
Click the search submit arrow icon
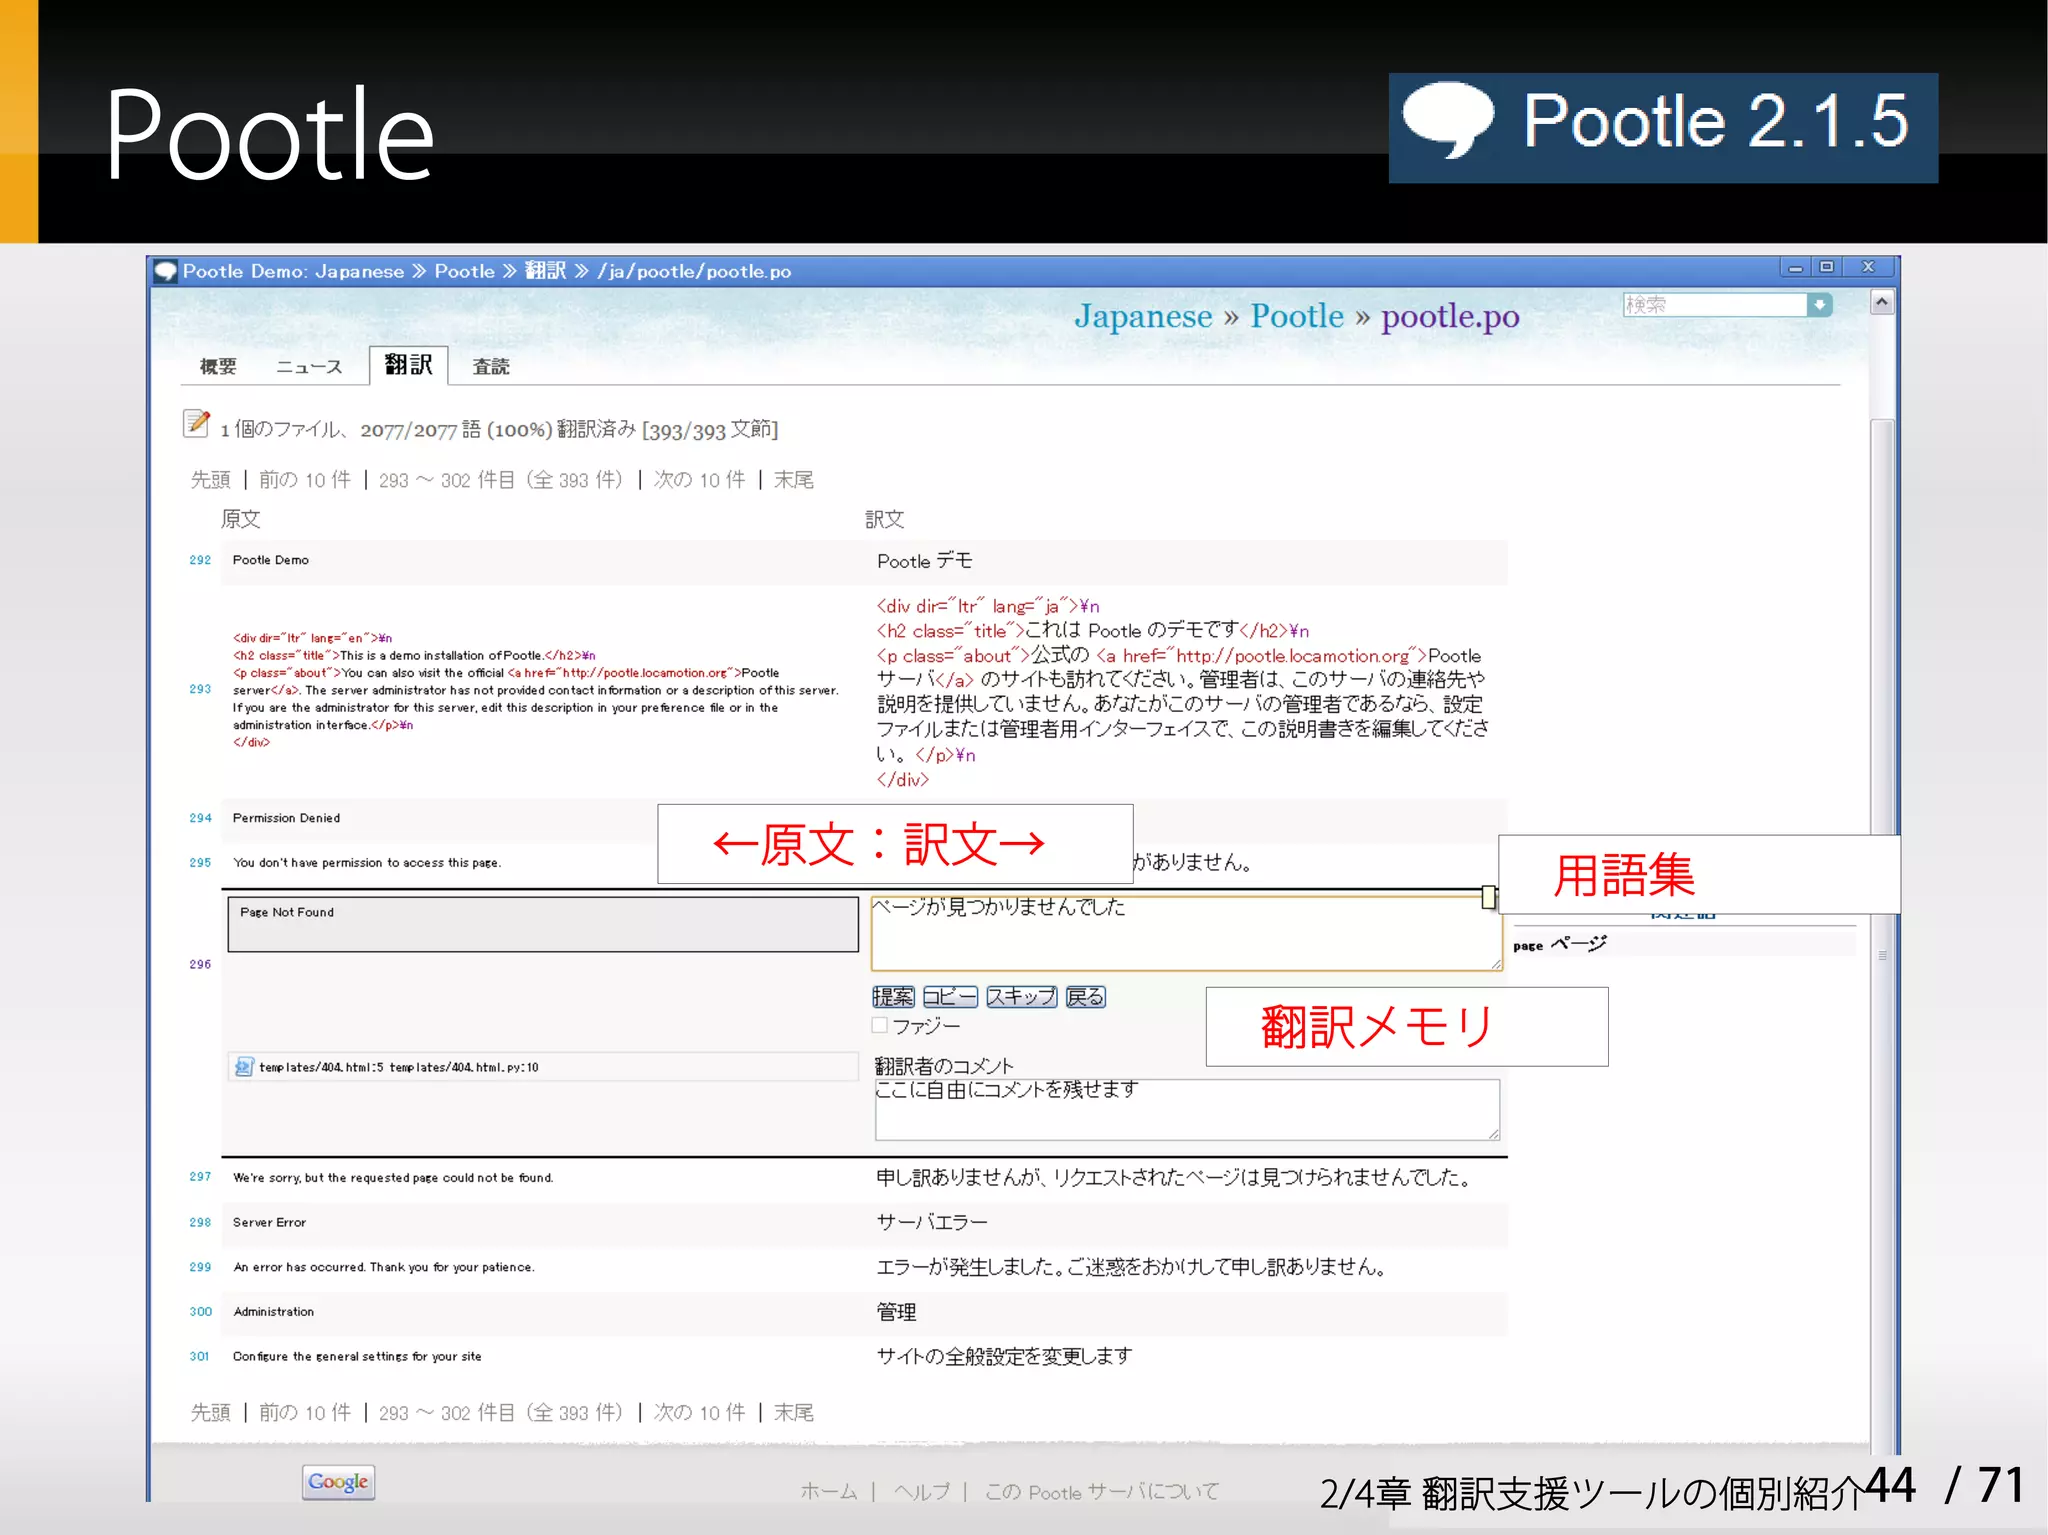pos(1819,304)
